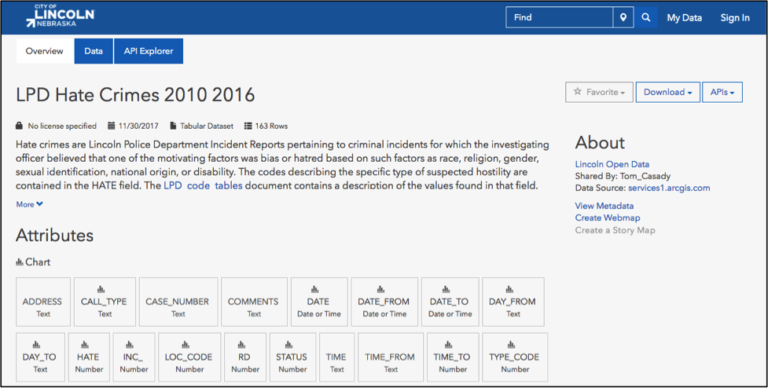The width and height of the screenshot is (768, 388).
Task: Open the API Explorer tab
Action: [148, 51]
